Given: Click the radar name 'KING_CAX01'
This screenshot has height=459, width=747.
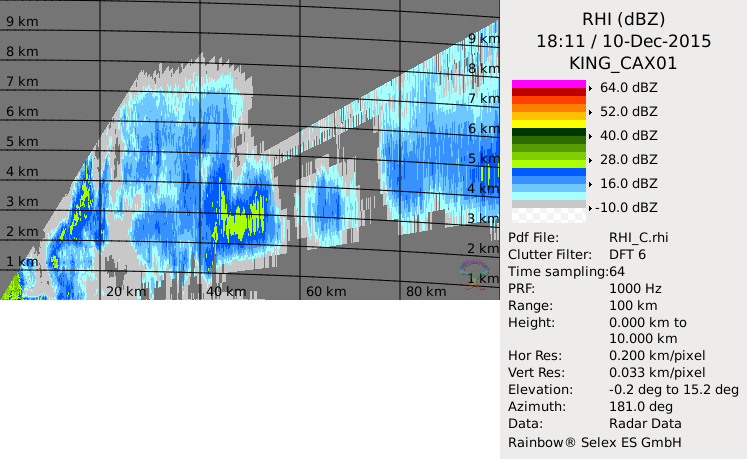Looking at the screenshot, I should (624, 63).
